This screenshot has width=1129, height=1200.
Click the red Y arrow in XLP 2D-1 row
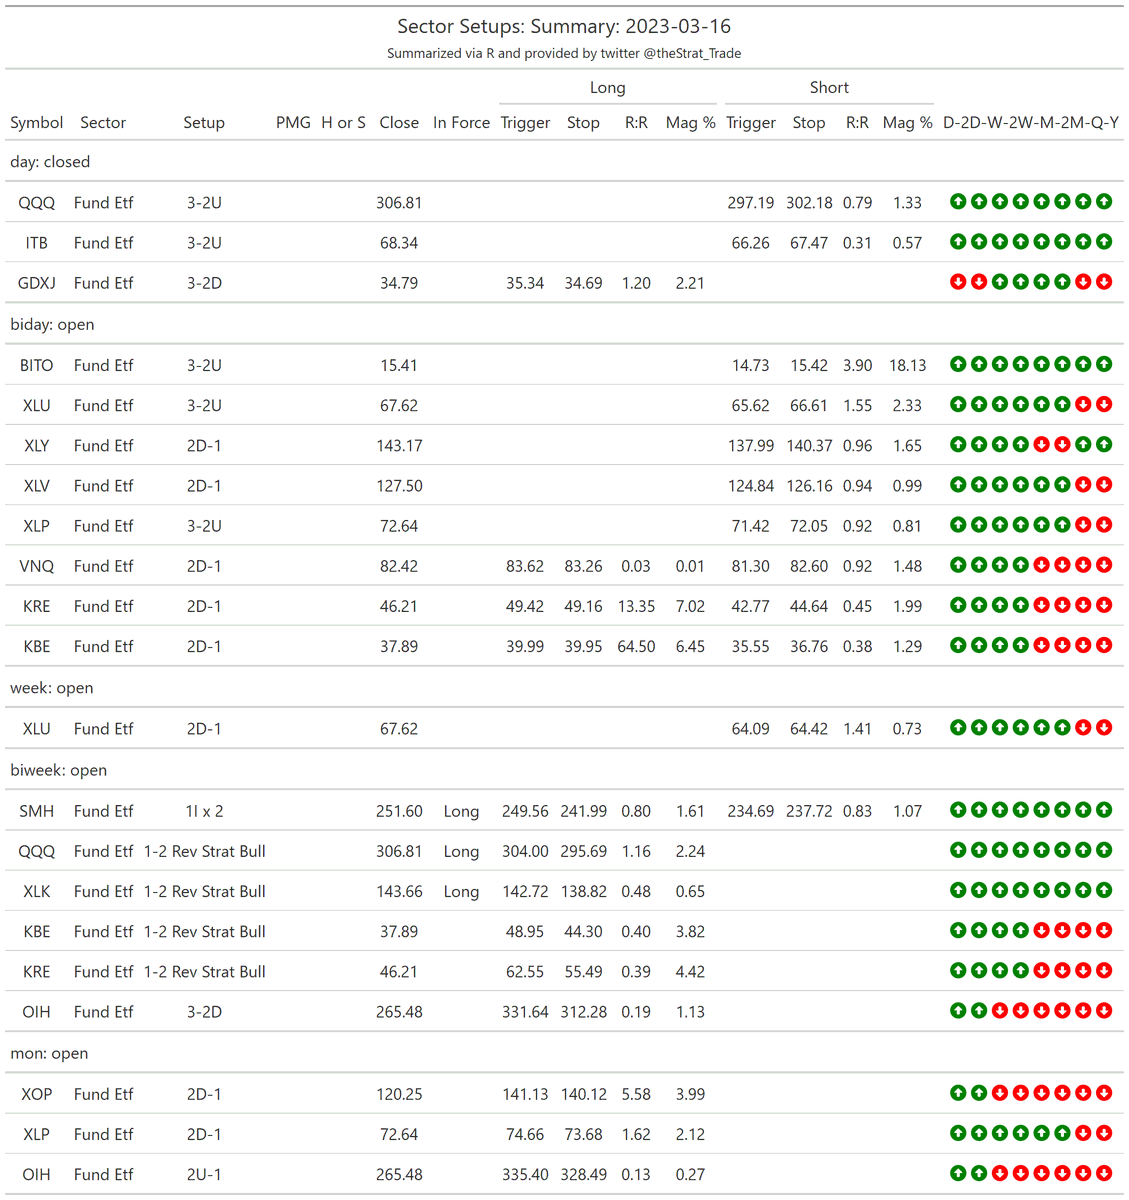pyautogui.click(x=1104, y=1133)
